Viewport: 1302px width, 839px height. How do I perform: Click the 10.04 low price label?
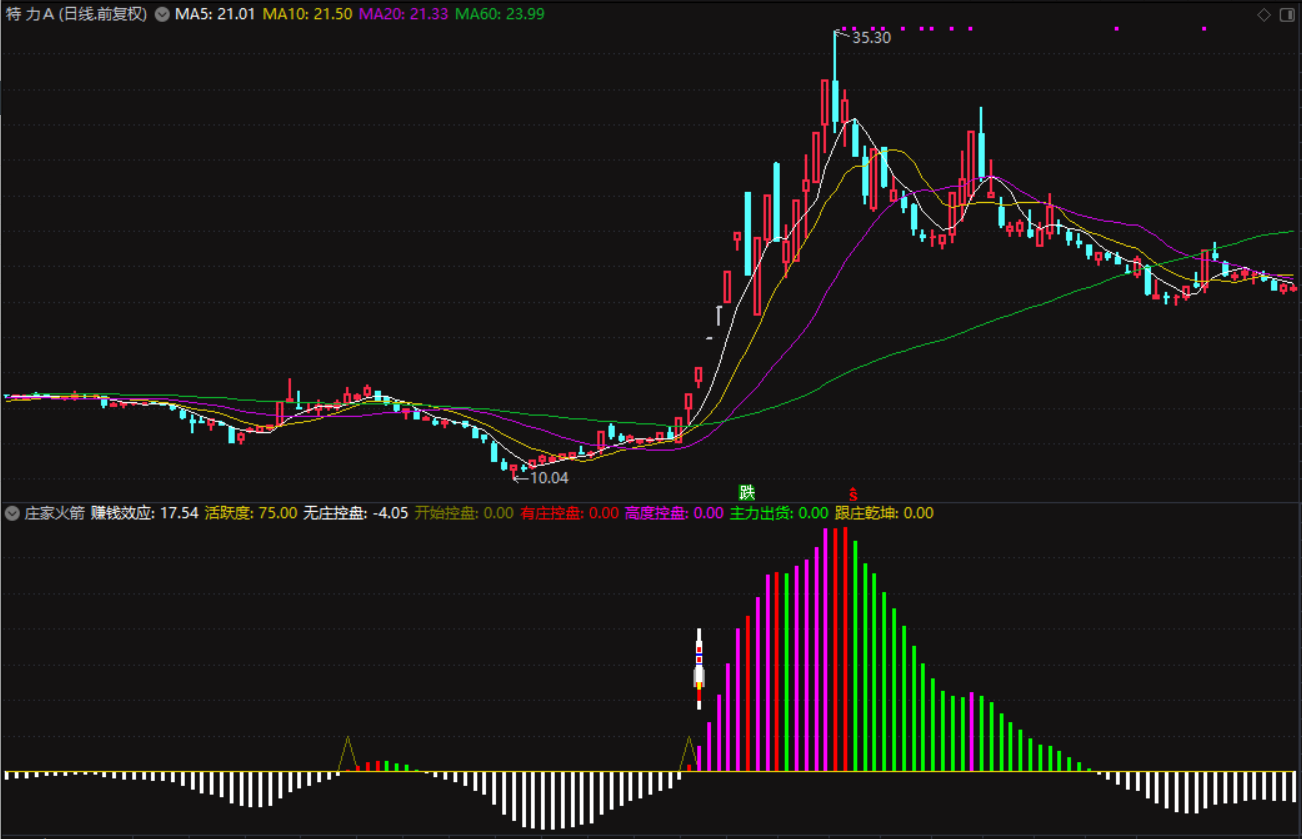(547, 478)
